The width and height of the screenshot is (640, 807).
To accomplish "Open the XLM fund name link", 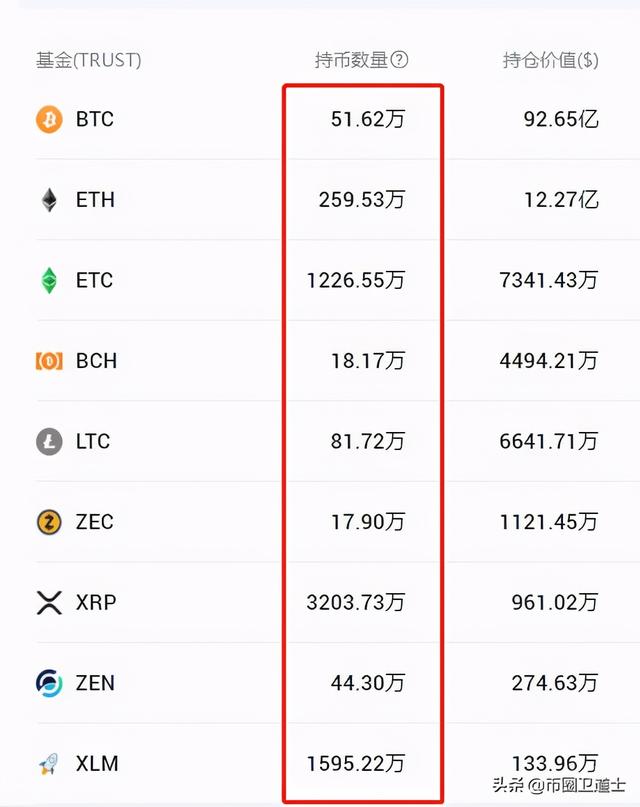I will pos(97,764).
